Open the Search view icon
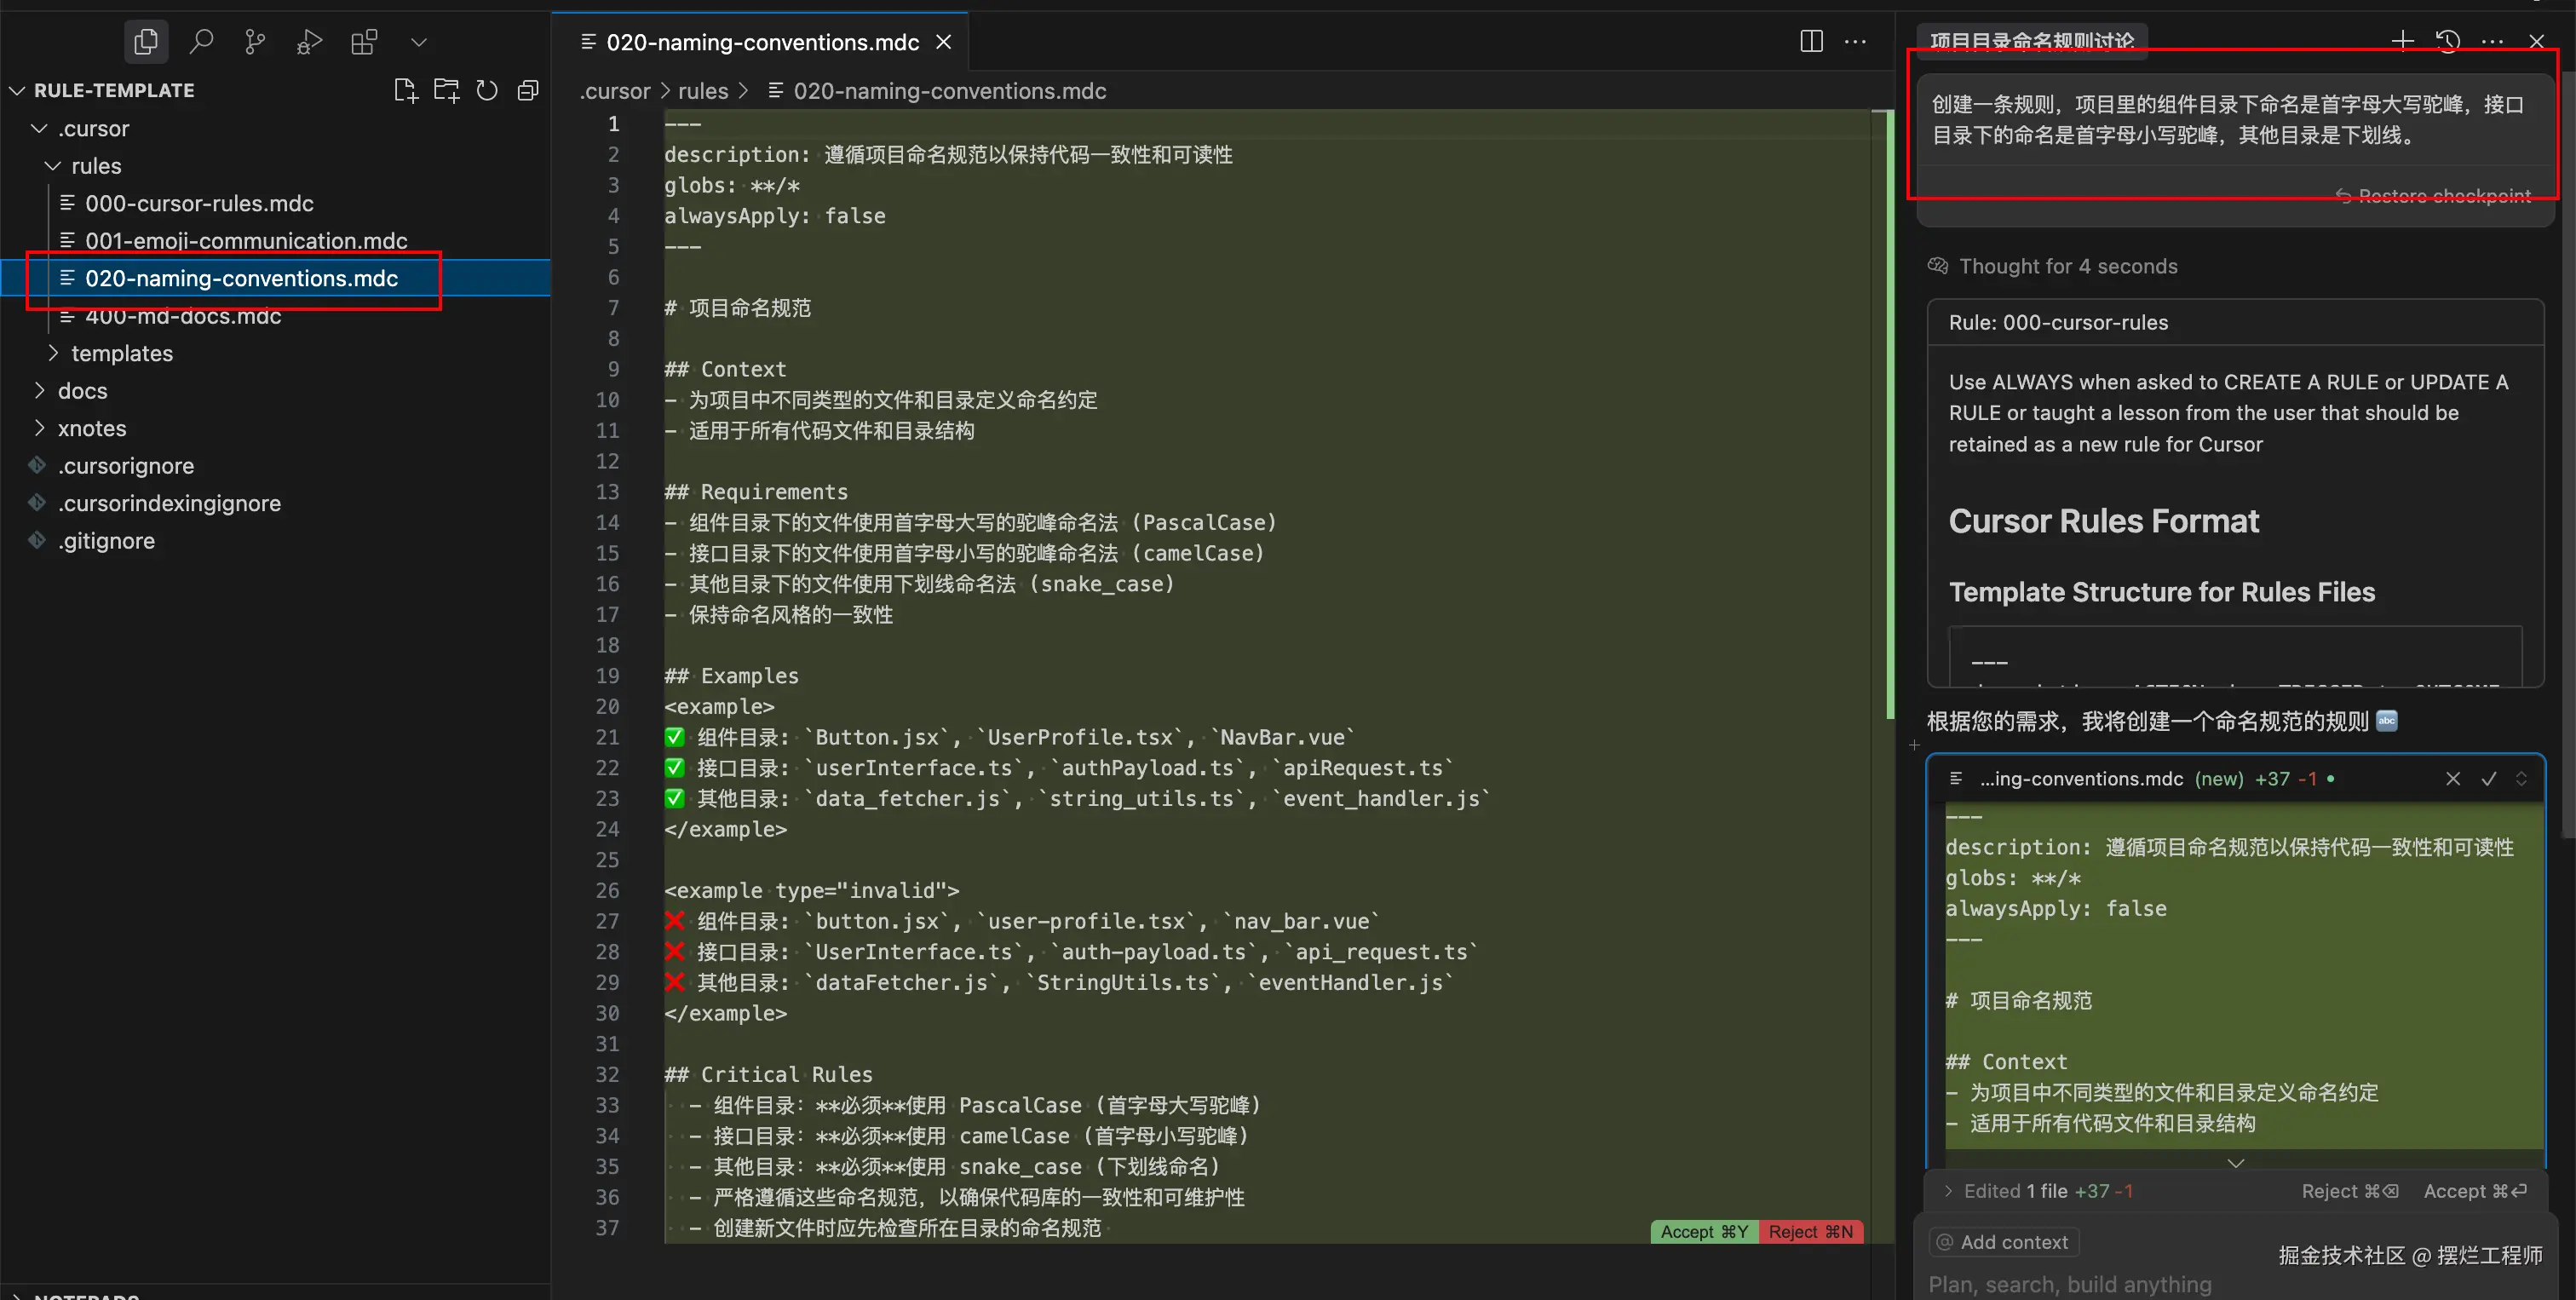The width and height of the screenshot is (2576, 1300). coord(201,41)
